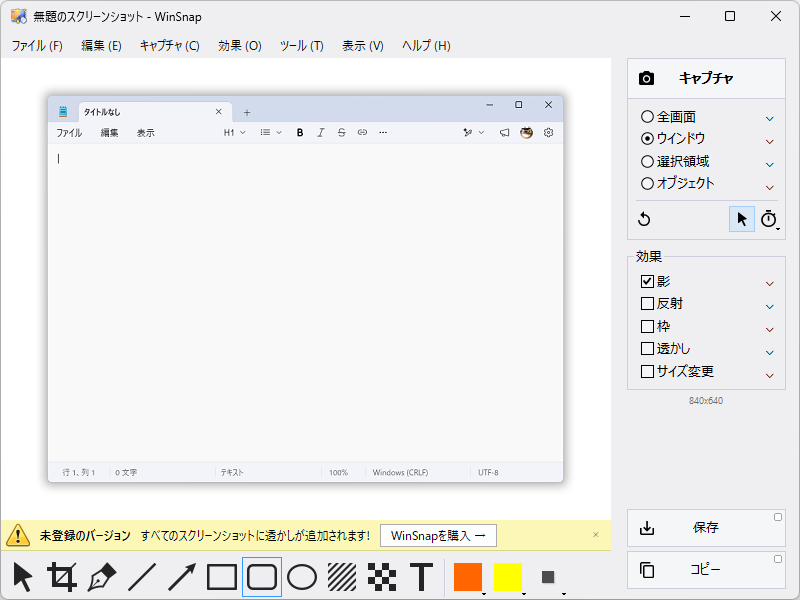Screen dimensions: 800x600
Task: Click Strikethrough icon in captured Notepad
Action: point(341,133)
